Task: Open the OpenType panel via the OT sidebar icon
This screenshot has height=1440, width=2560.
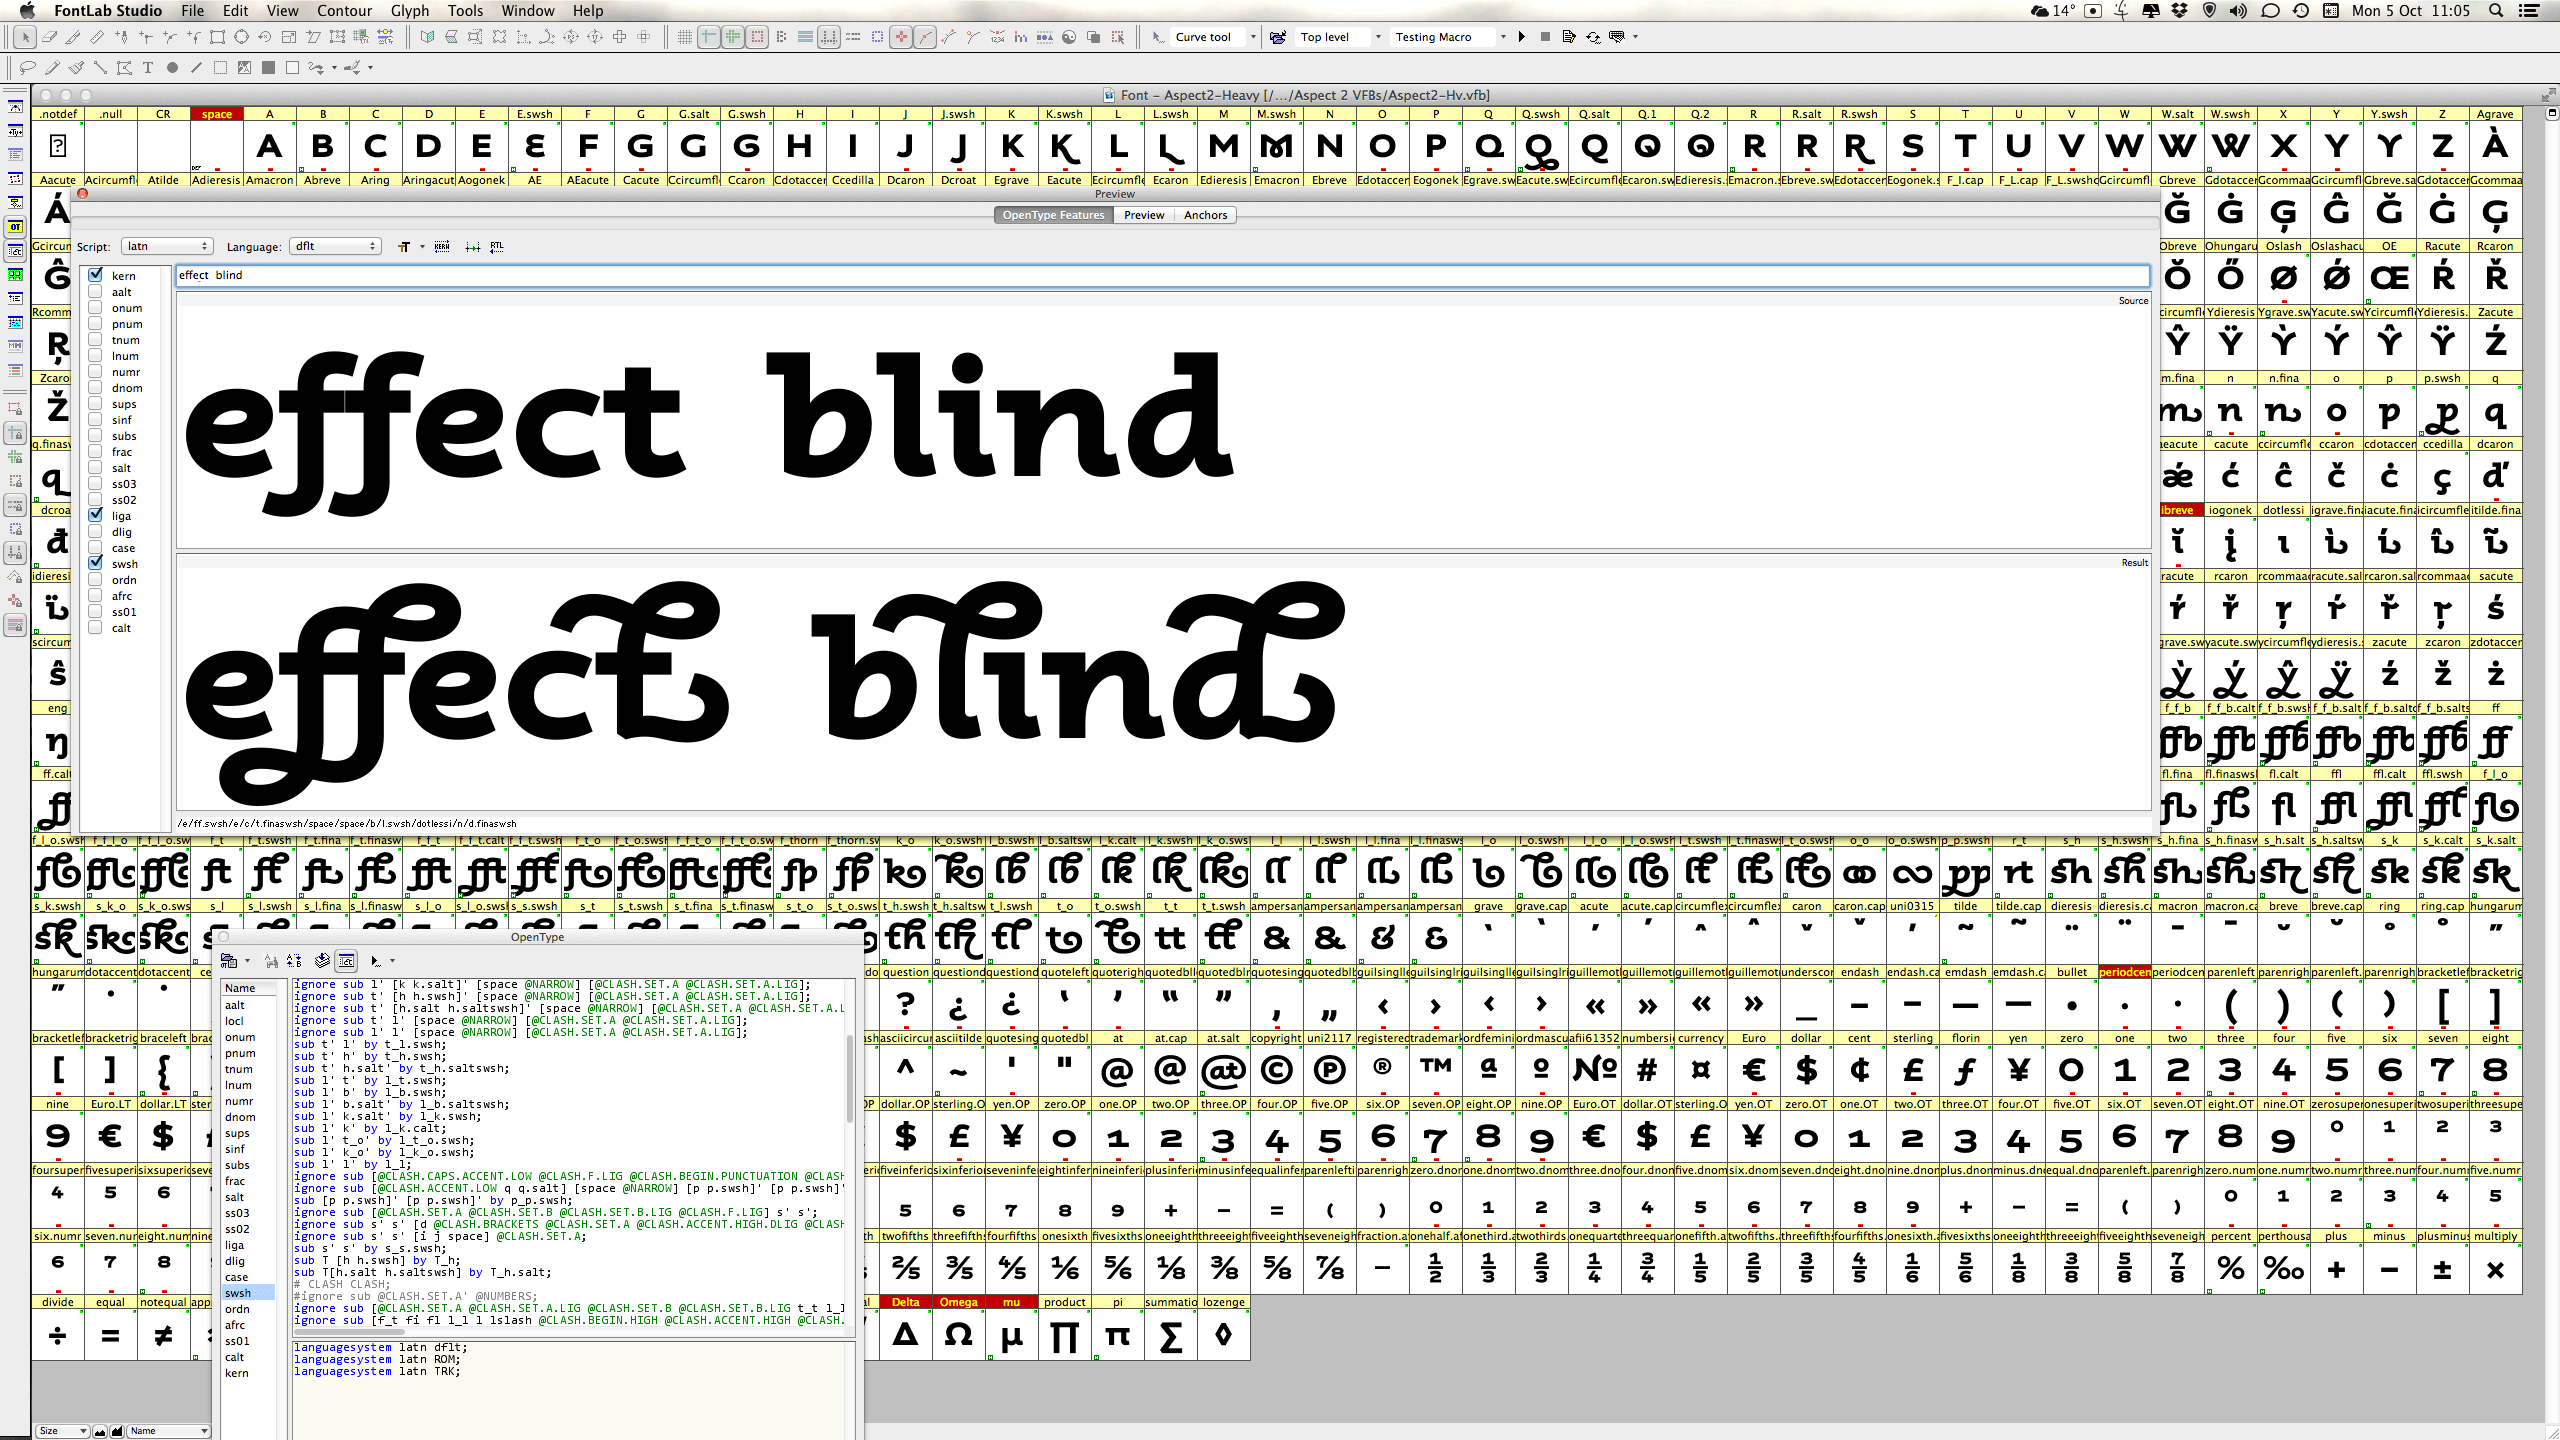Action: click(15, 226)
